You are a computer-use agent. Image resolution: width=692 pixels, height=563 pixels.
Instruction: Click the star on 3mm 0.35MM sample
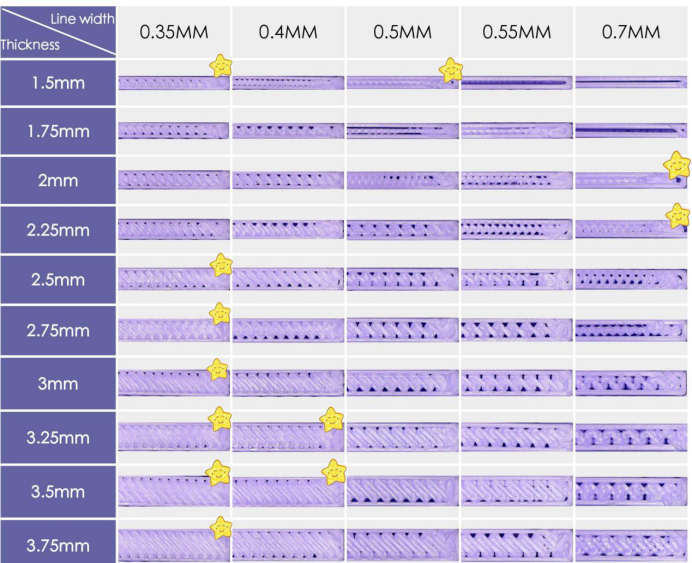[x=218, y=369]
